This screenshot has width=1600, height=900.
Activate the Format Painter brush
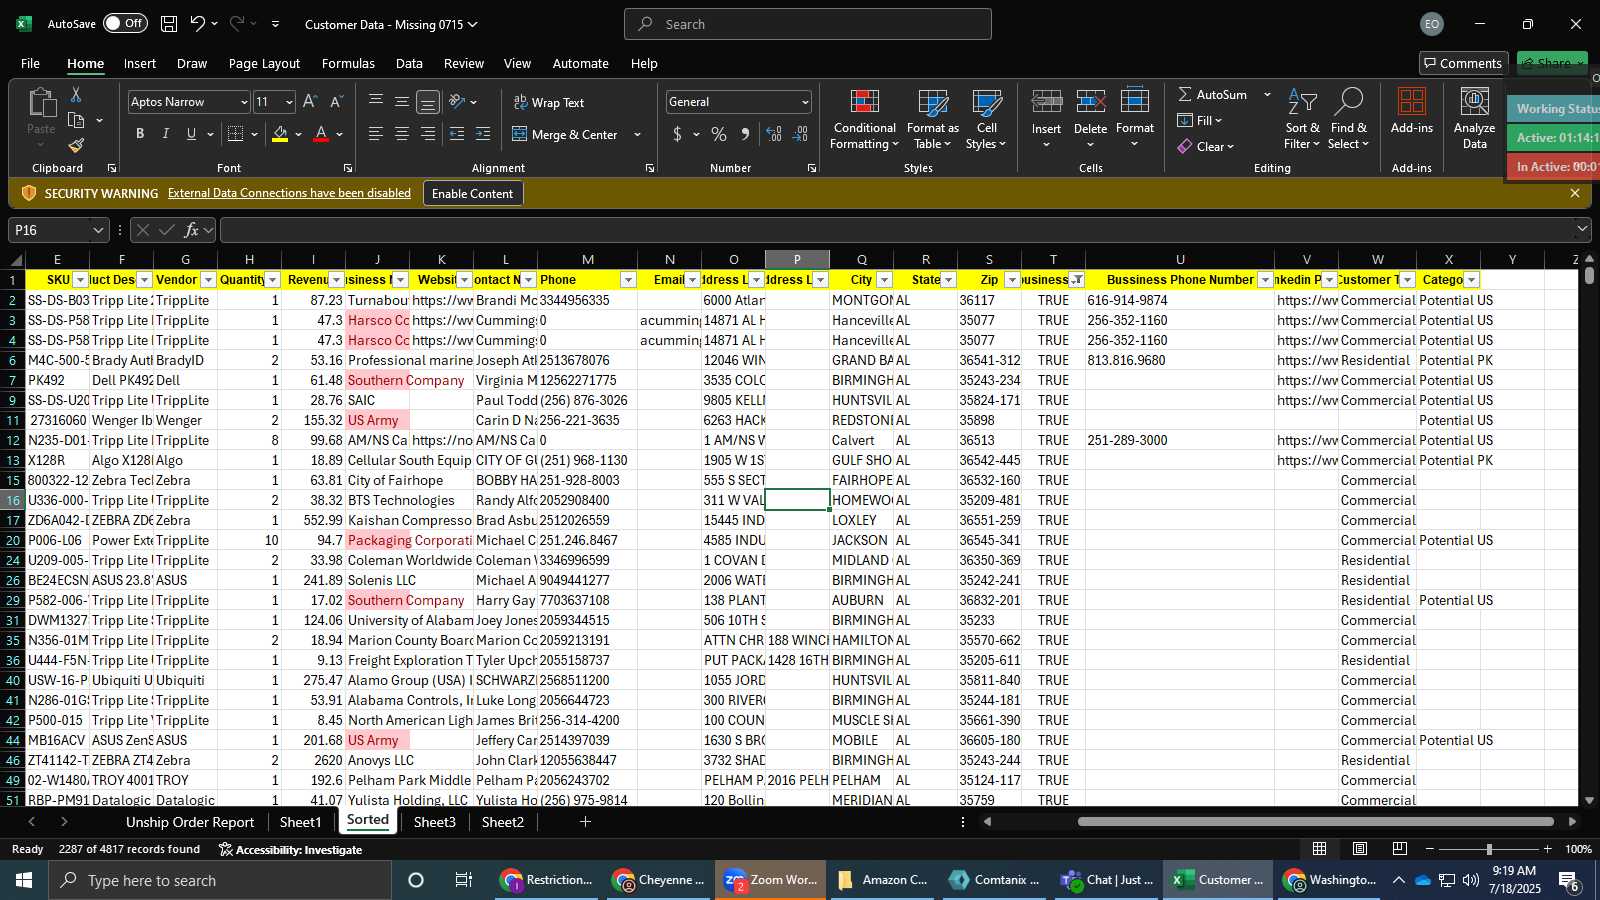click(76, 145)
